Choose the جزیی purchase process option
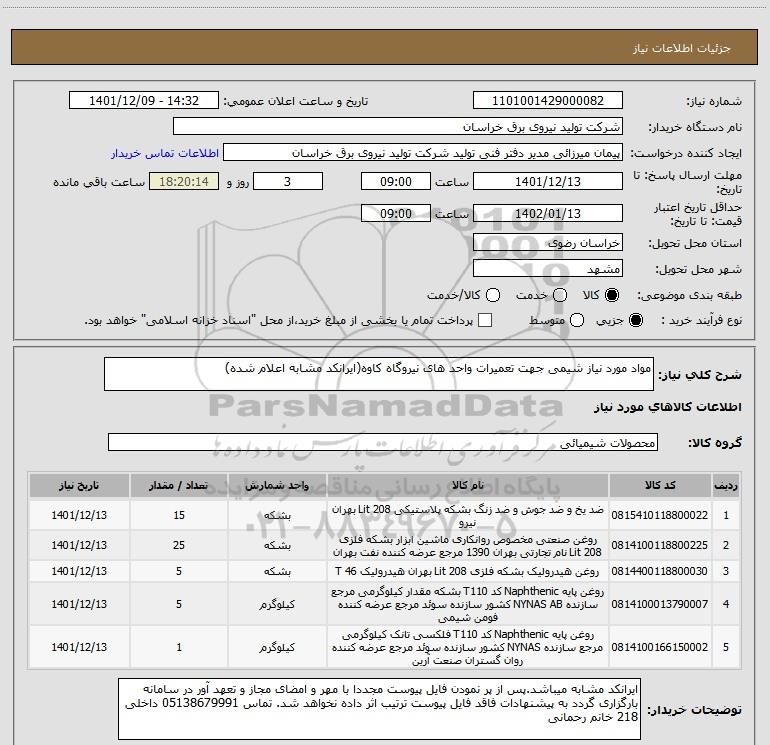 635,321
